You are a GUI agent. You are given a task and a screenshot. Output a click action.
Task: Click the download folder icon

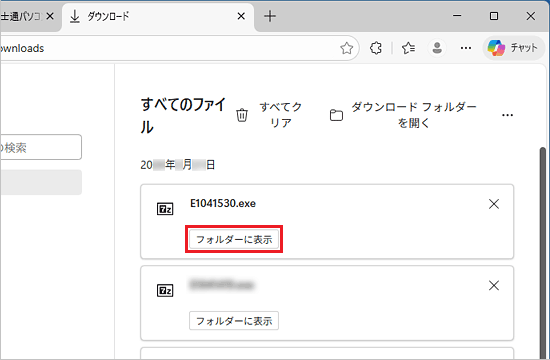pos(336,115)
